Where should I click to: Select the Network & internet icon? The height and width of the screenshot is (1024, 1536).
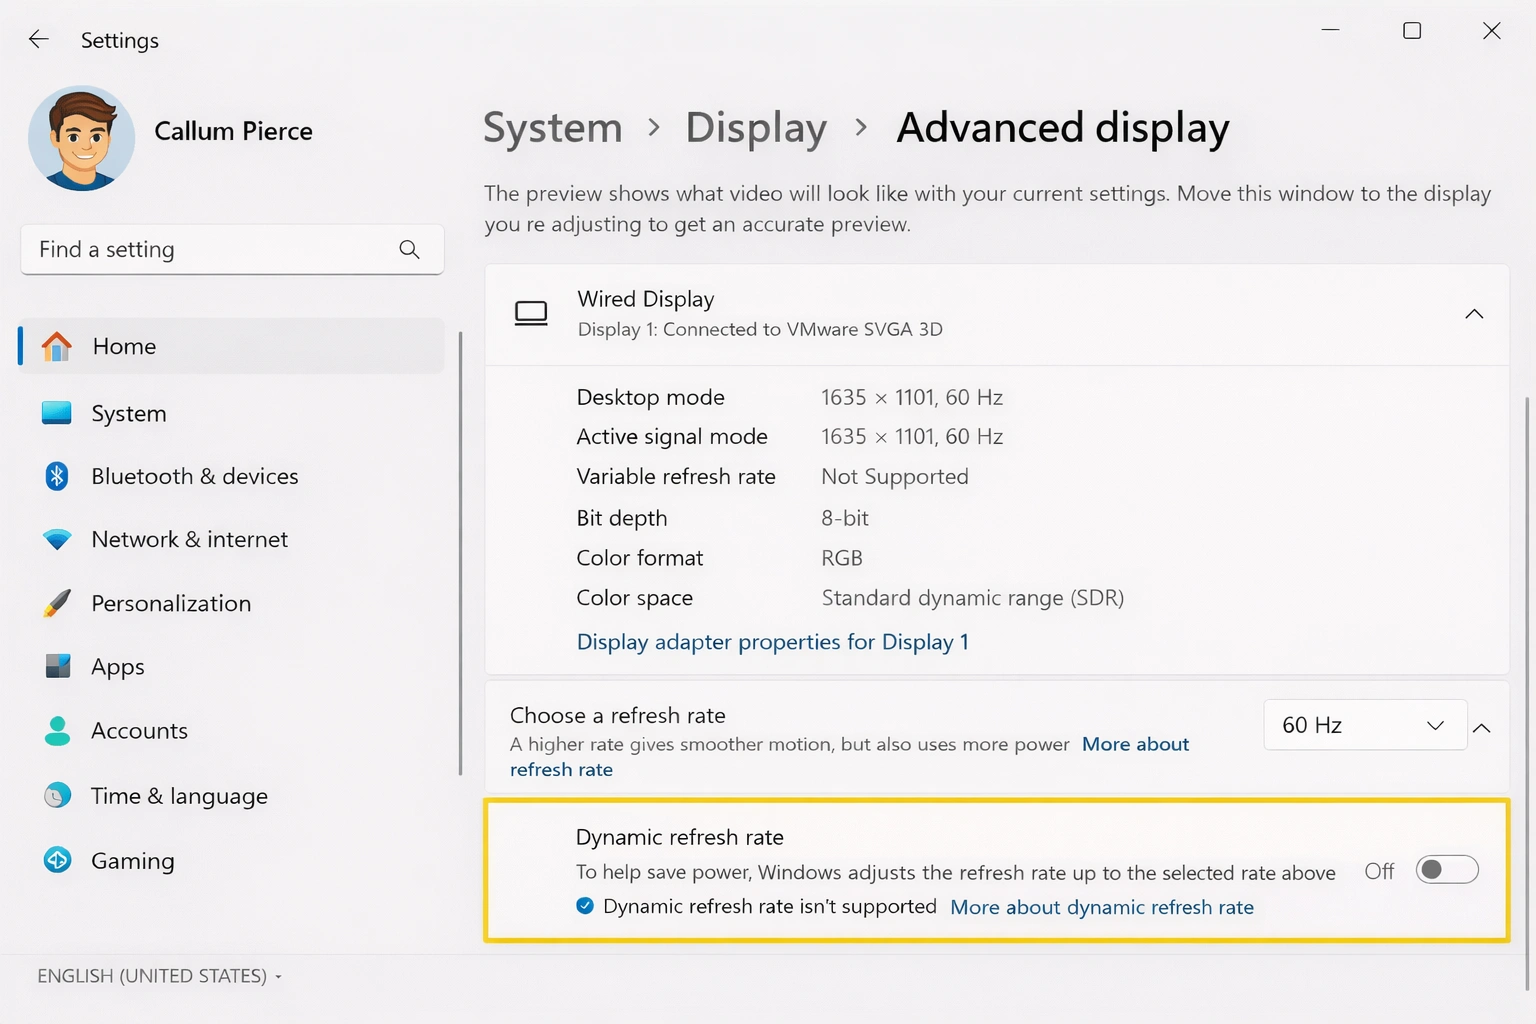coord(57,539)
